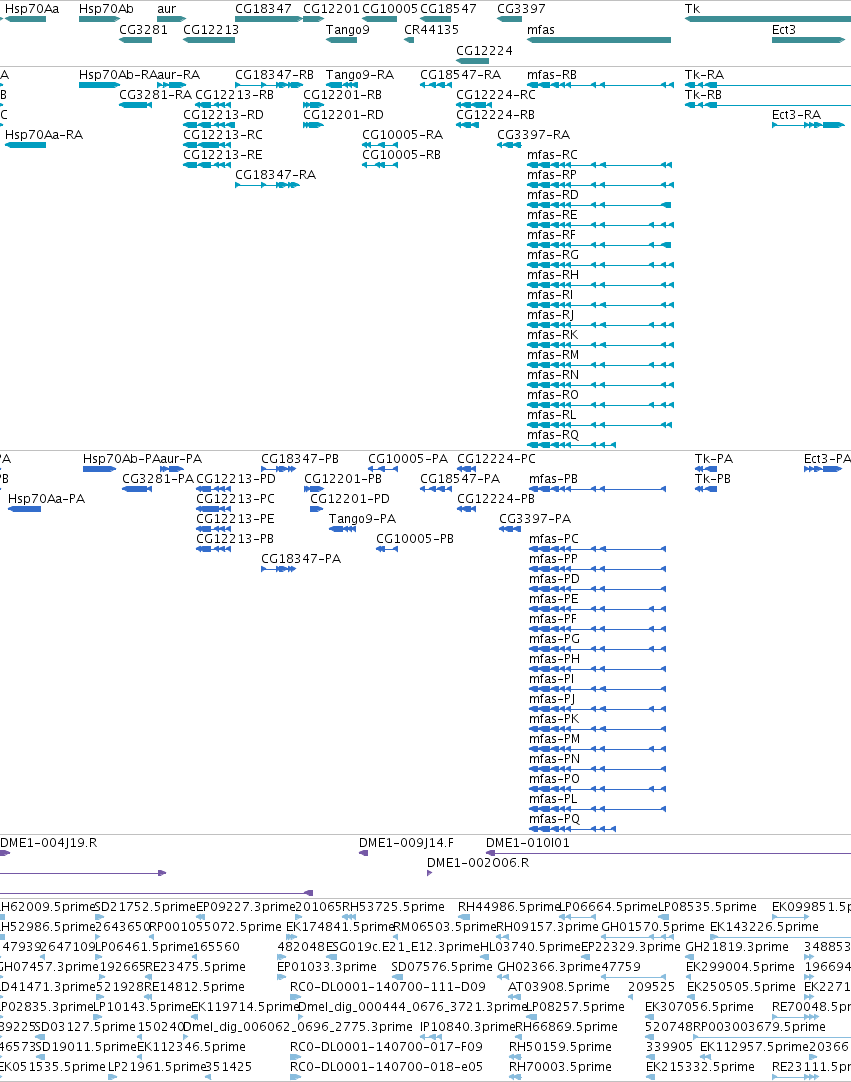Select the mfas-PB protein label
Image resolution: width=851 pixels, height=1082 pixels.
tap(554, 479)
